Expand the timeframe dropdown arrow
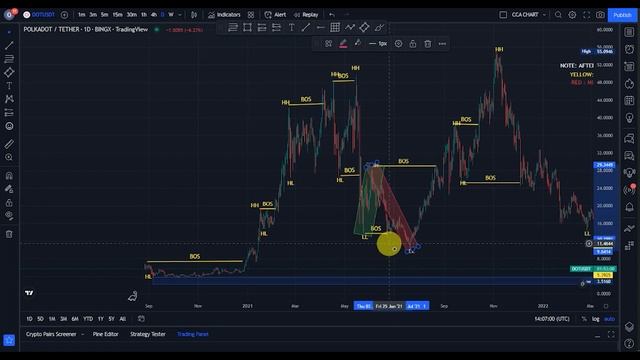The image size is (640, 360). (180, 15)
